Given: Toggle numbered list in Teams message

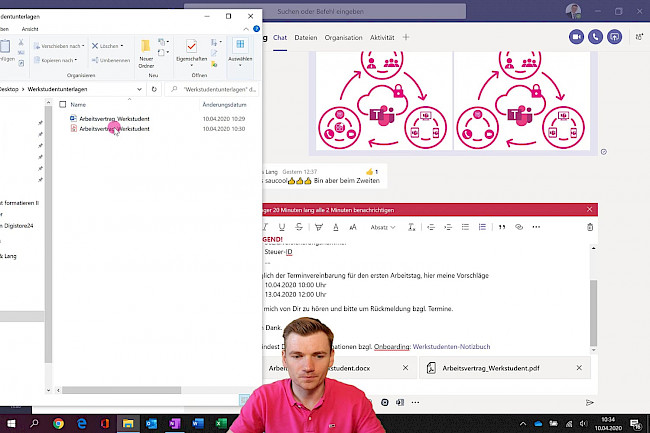Looking at the screenshot, I should click(x=482, y=227).
